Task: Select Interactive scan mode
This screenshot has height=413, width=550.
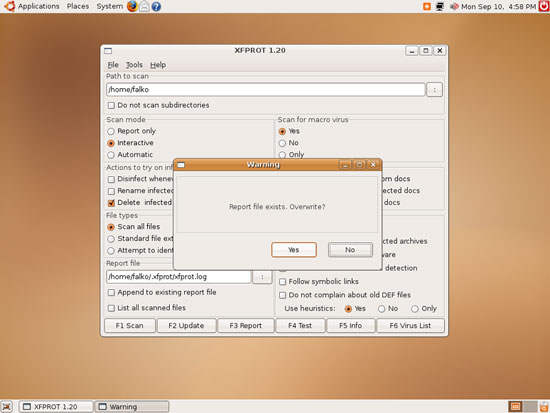Action: 111,143
